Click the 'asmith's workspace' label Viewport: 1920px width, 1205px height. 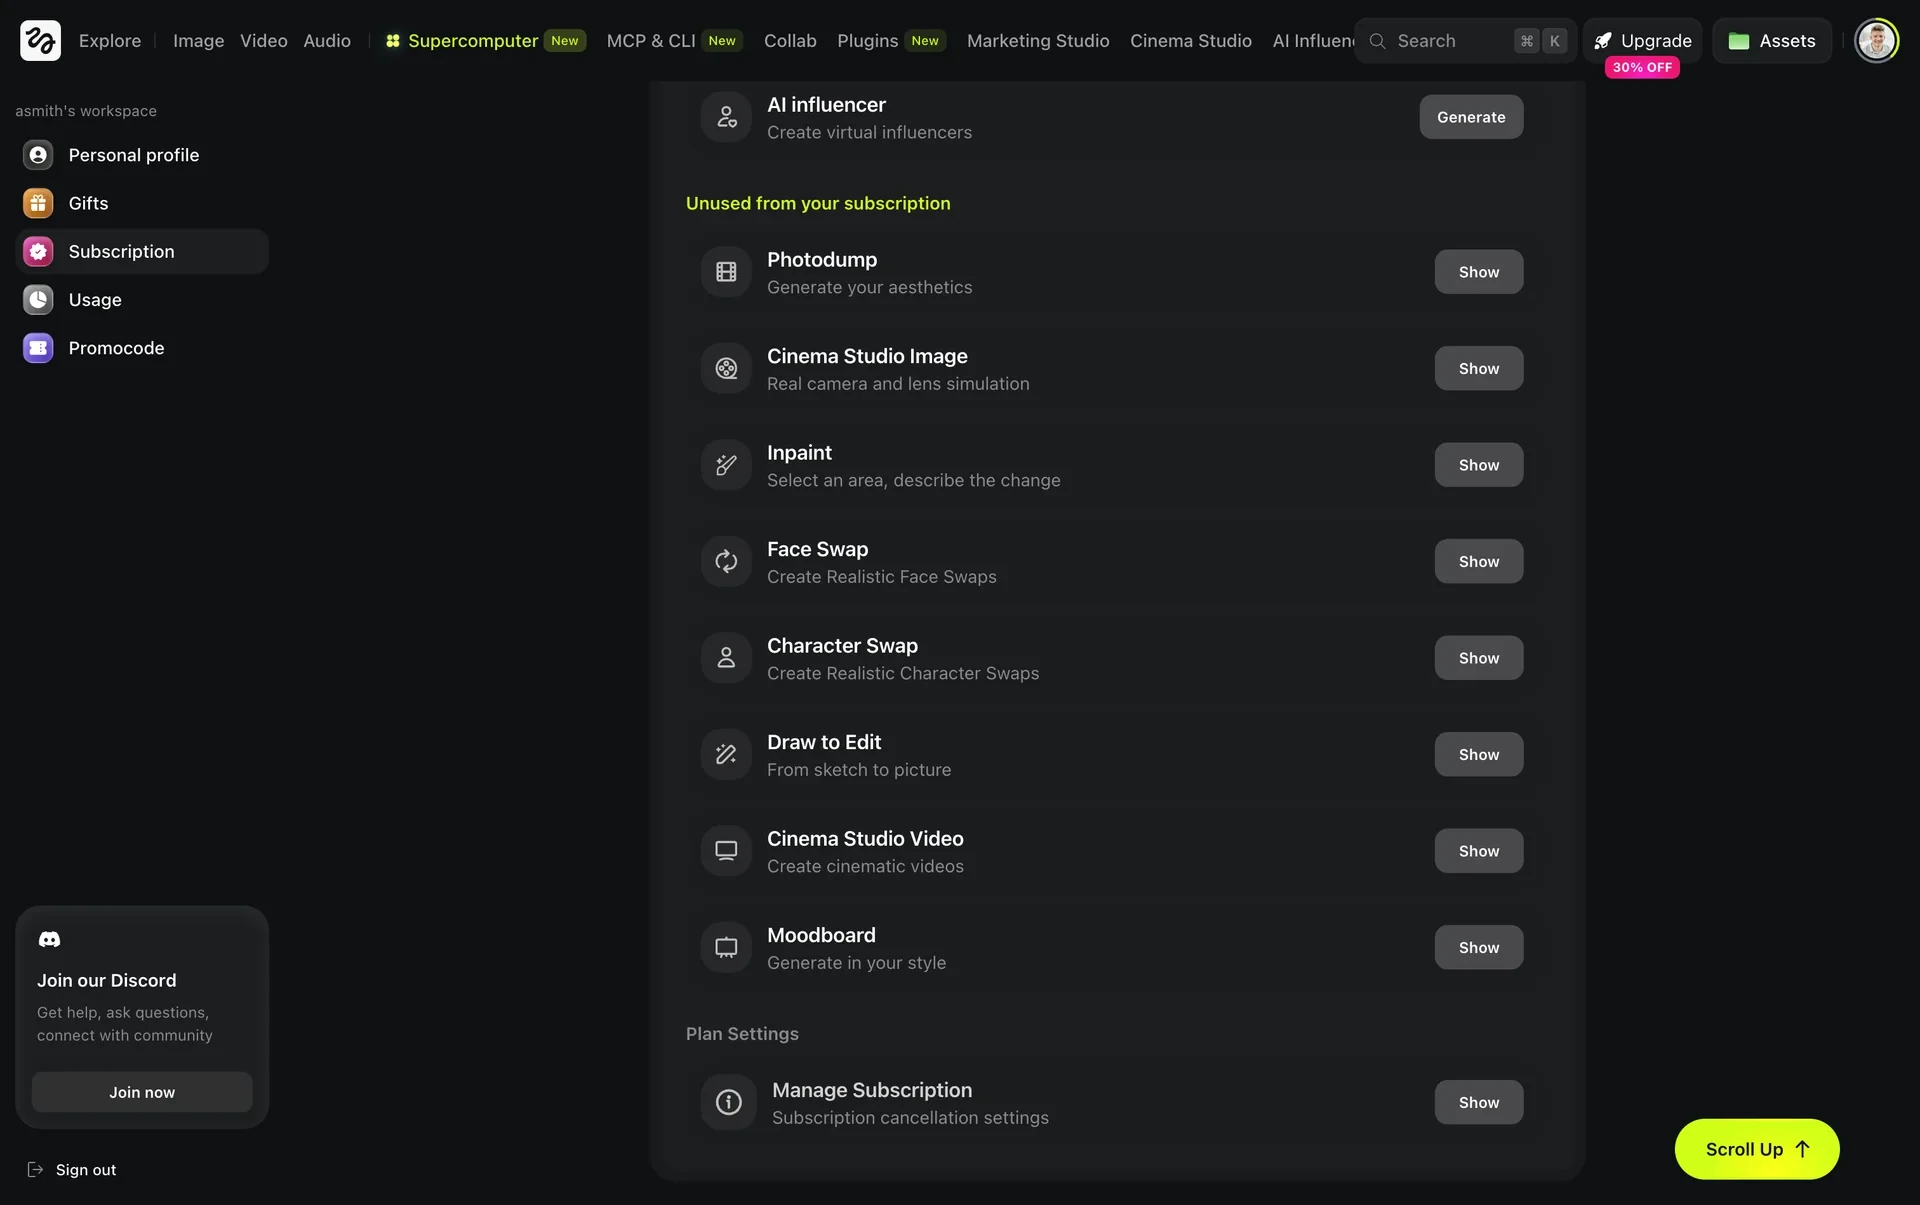86,111
